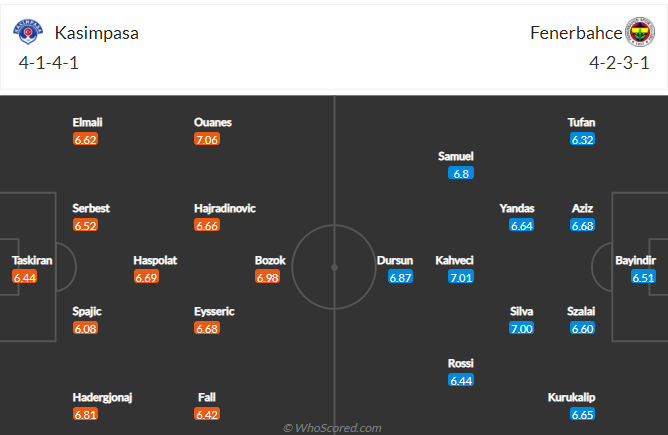668x435 pixels.
Task: Select Kahveci rating badge 7.01
Action: coord(461,277)
